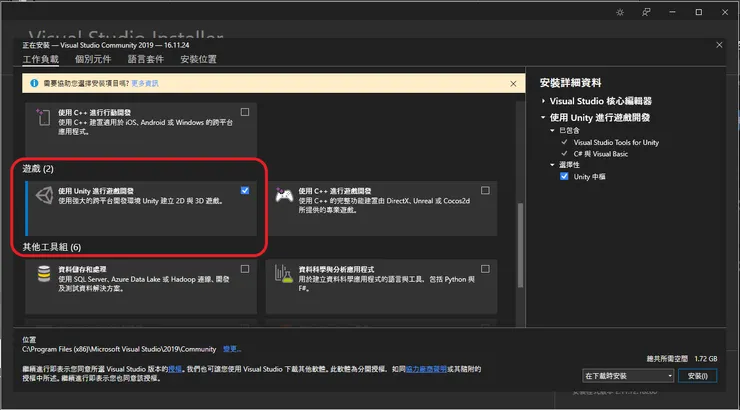Click the workloads list vertical scrollbar
Image resolution: width=740 pixels, height=410 pixels.
pos(521,245)
